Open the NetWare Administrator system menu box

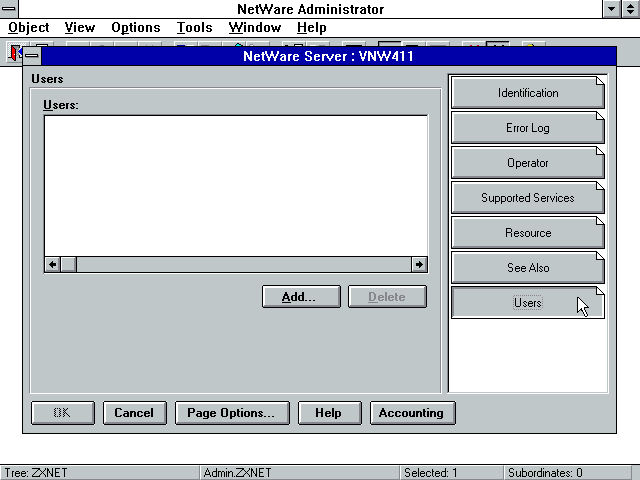pyautogui.click(x=9, y=9)
